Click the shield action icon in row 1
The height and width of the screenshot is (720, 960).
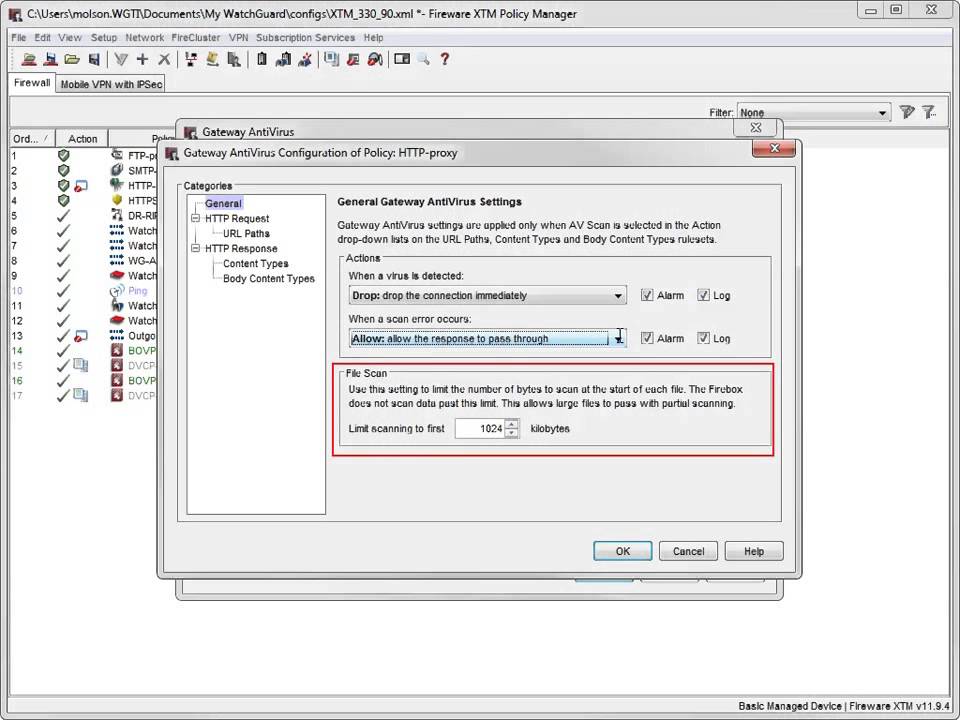[x=63, y=156]
